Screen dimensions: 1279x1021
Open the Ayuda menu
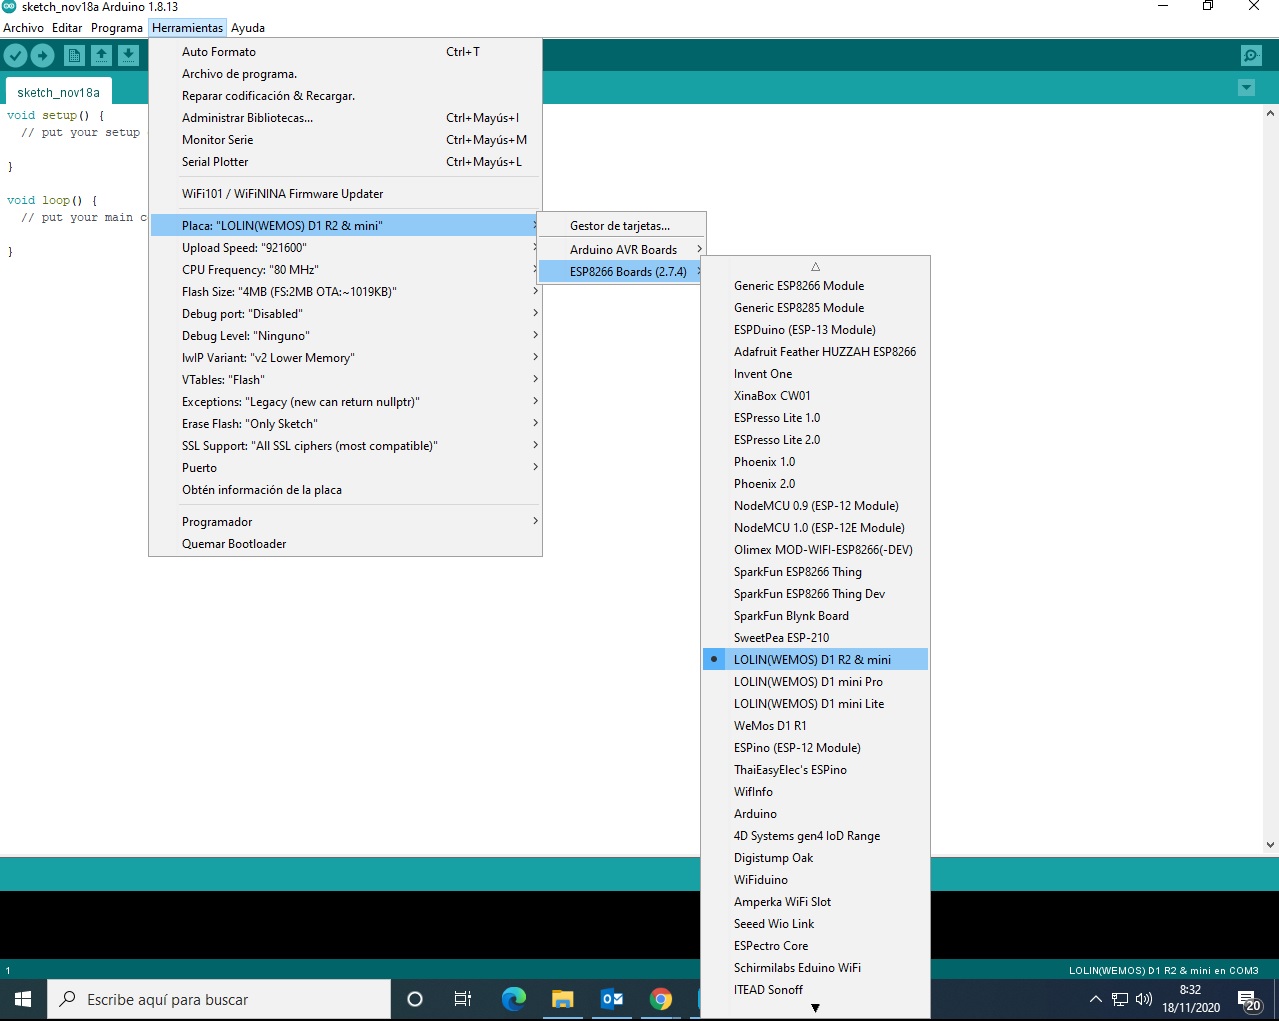click(248, 28)
